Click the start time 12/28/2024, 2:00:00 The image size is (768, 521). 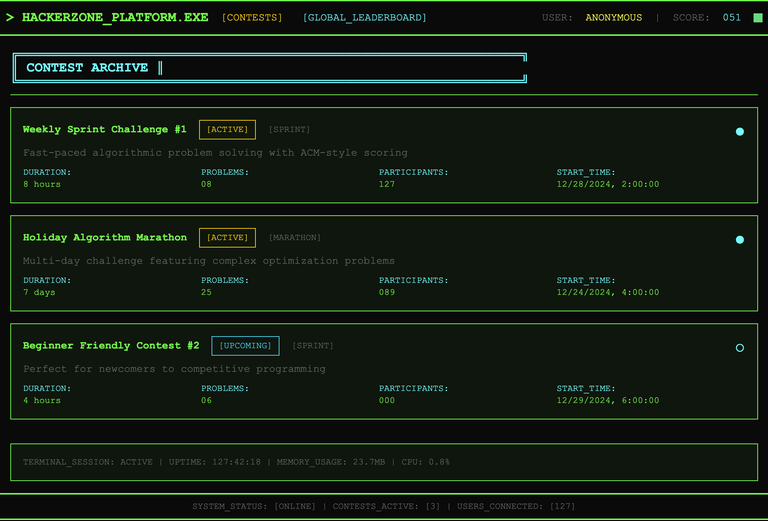pos(608,185)
